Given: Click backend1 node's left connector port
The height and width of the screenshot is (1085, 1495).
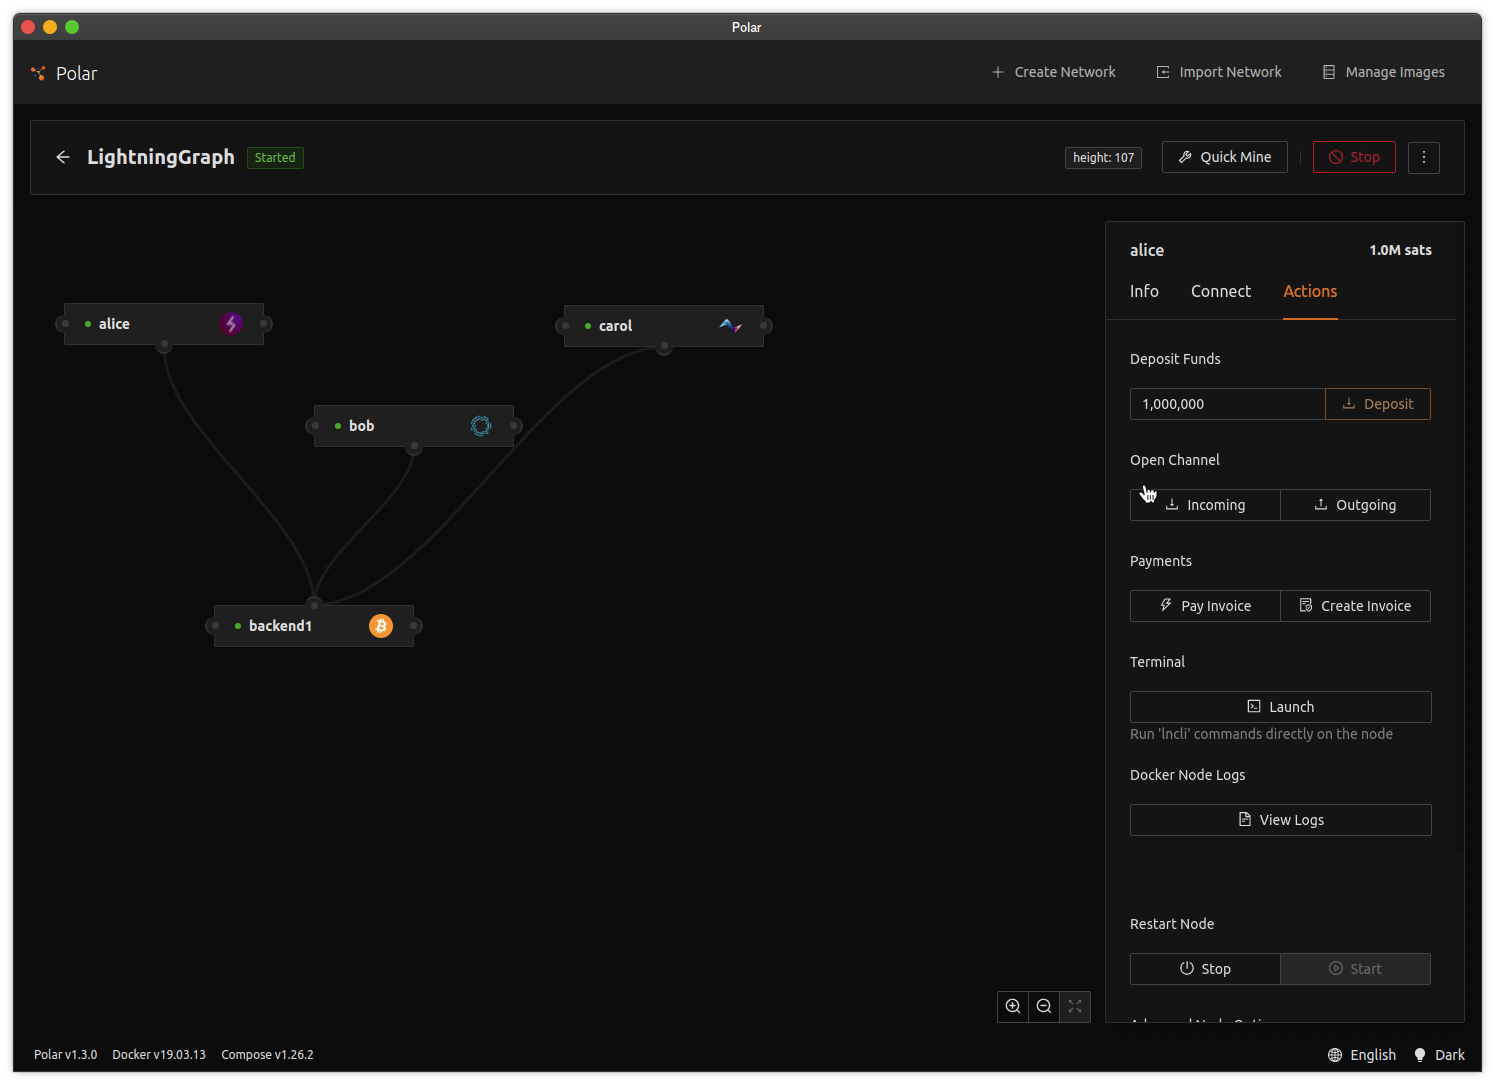Looking at the screenshot, I should point(215,626).
